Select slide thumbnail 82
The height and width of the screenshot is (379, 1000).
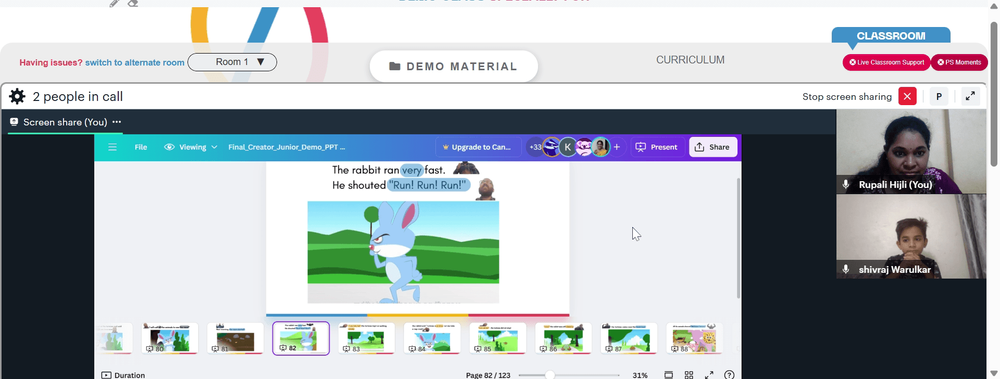point(301,338)
